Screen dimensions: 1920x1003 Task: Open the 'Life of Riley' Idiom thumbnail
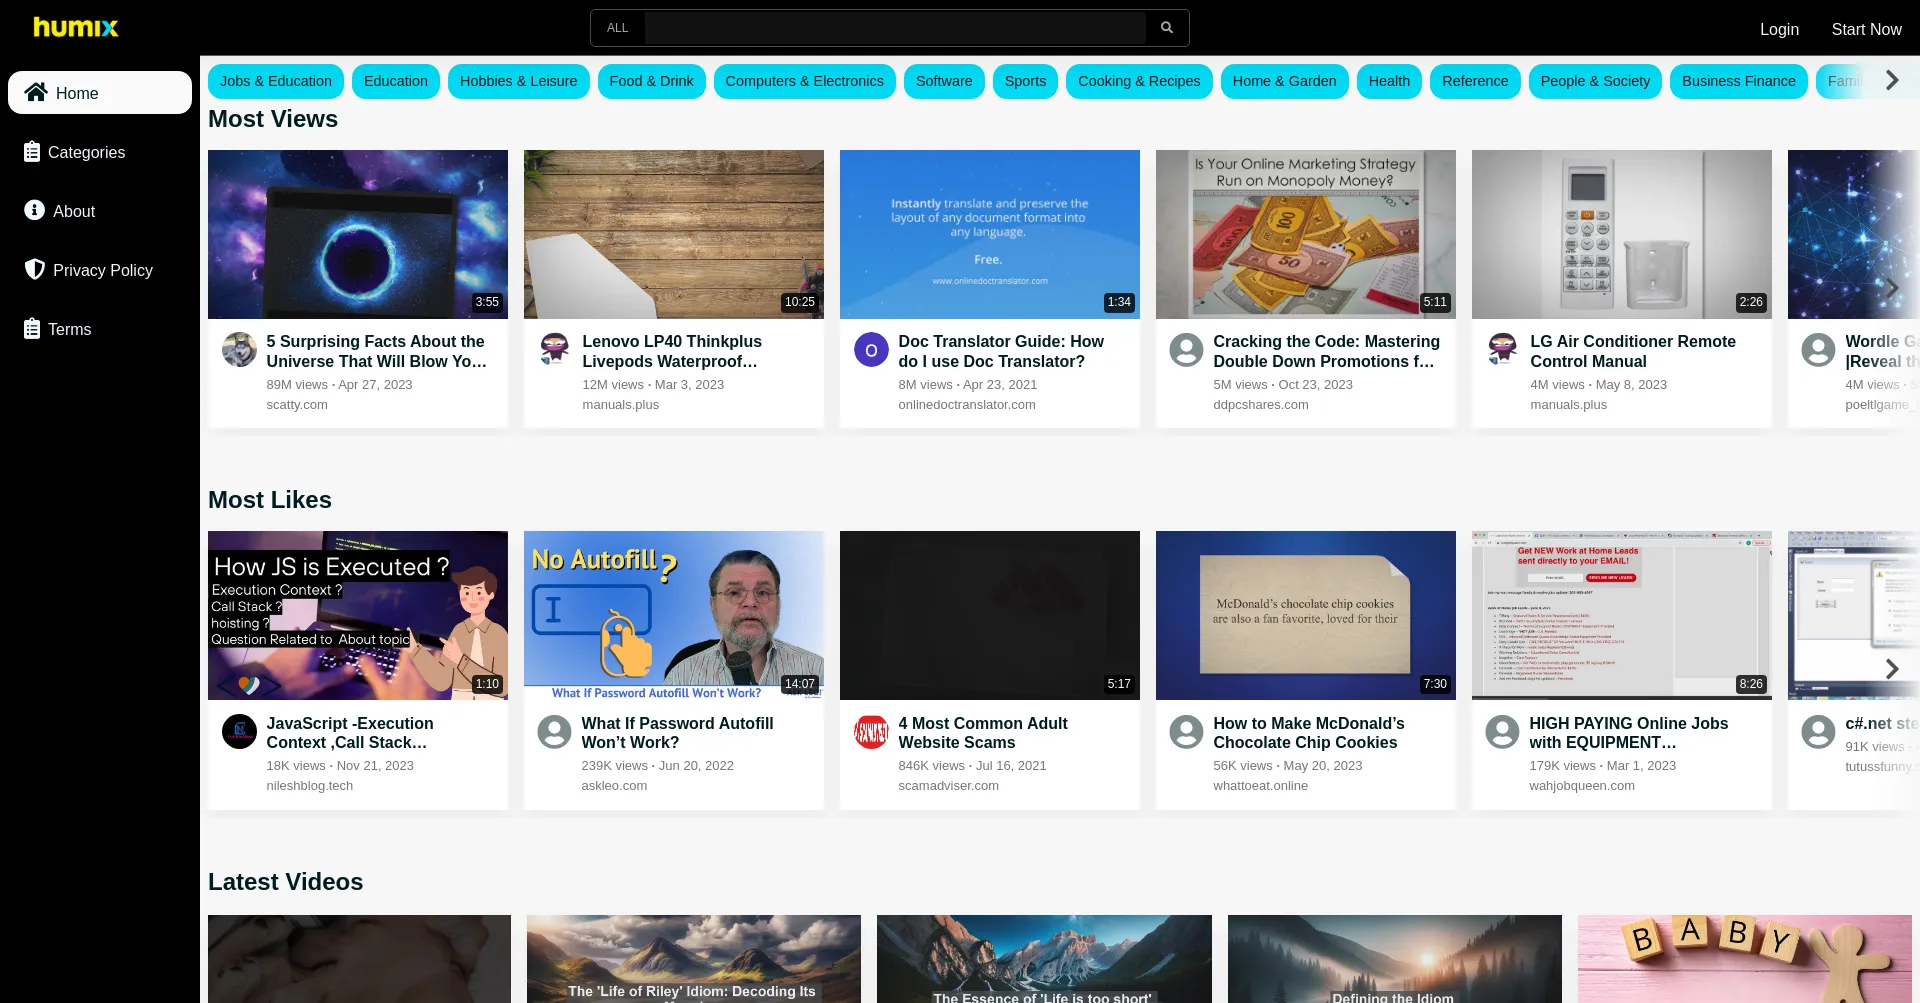coord(694,959)
